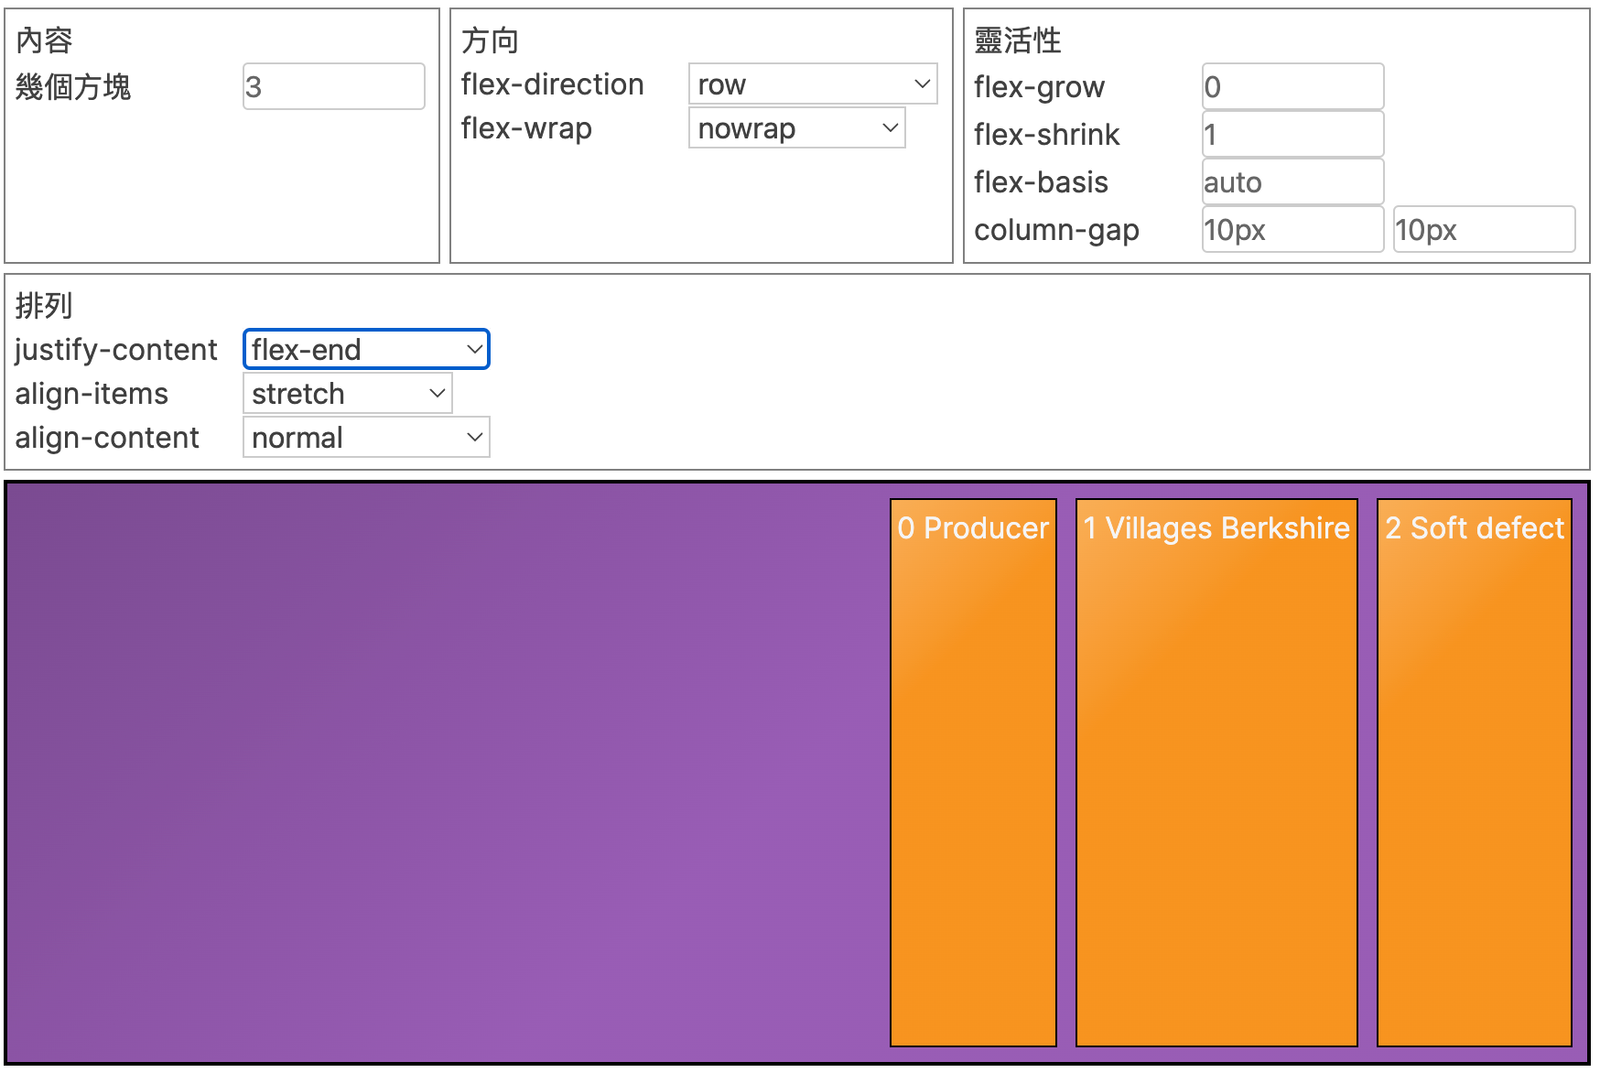Open the align-content normal dropdown

click(x=366, y=437)
